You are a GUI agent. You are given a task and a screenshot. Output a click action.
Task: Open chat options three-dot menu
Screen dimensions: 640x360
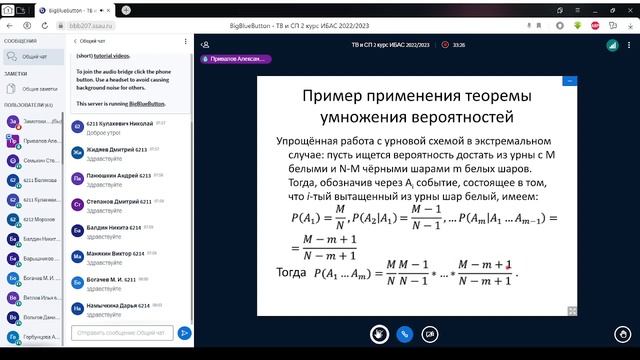point(185,41)
